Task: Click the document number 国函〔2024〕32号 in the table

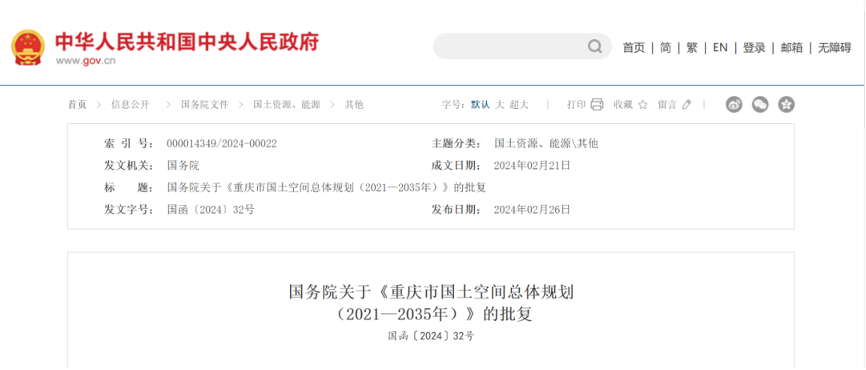Action: click(210, 210)
